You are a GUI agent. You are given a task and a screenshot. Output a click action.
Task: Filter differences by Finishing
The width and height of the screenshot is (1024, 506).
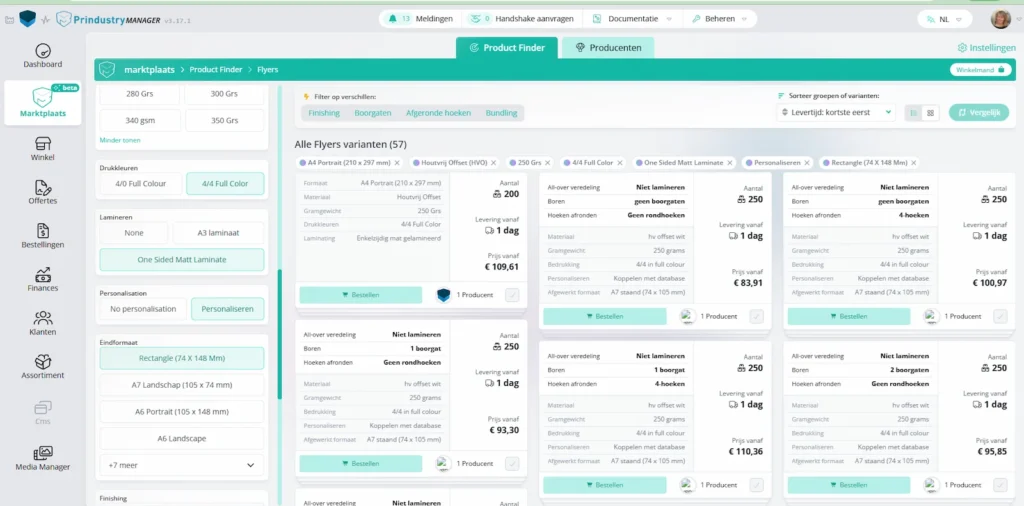pos(324,113)
